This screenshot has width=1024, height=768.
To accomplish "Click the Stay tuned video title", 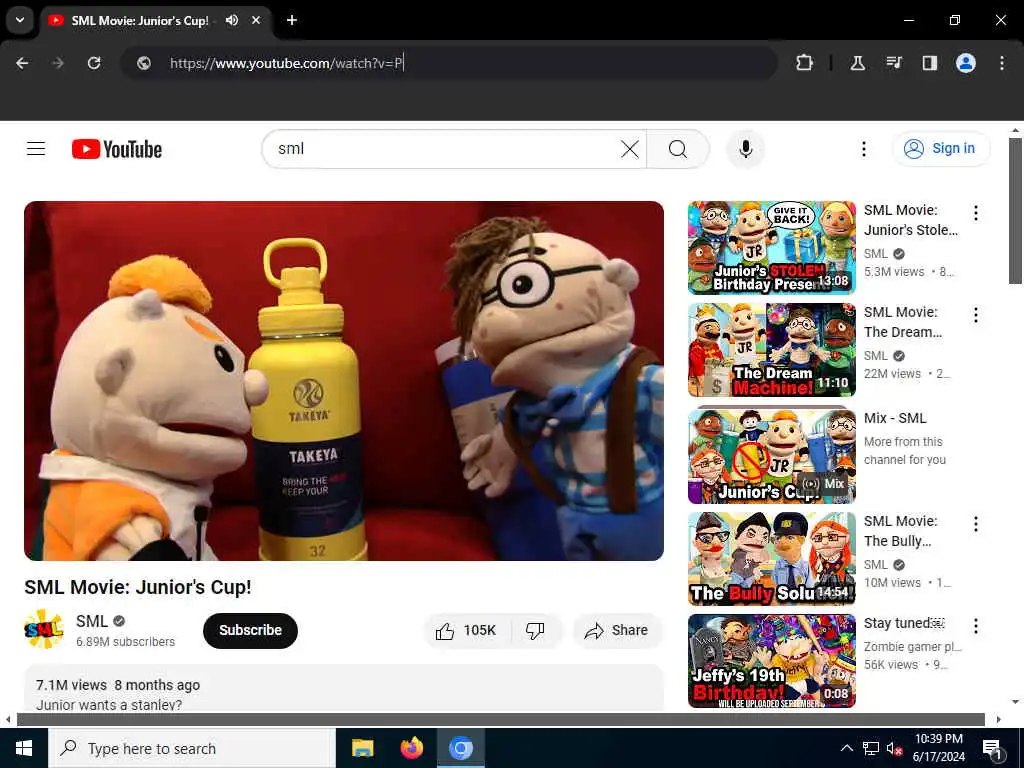I will [x=904, y=623].
